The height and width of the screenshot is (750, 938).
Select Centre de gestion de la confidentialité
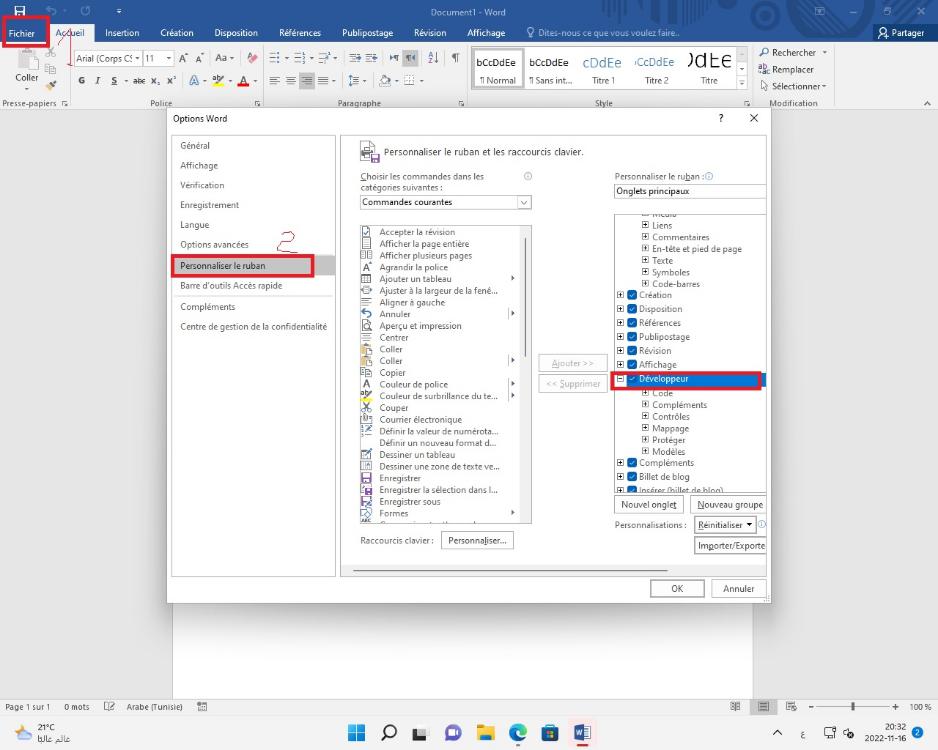[x=253, y=327]
